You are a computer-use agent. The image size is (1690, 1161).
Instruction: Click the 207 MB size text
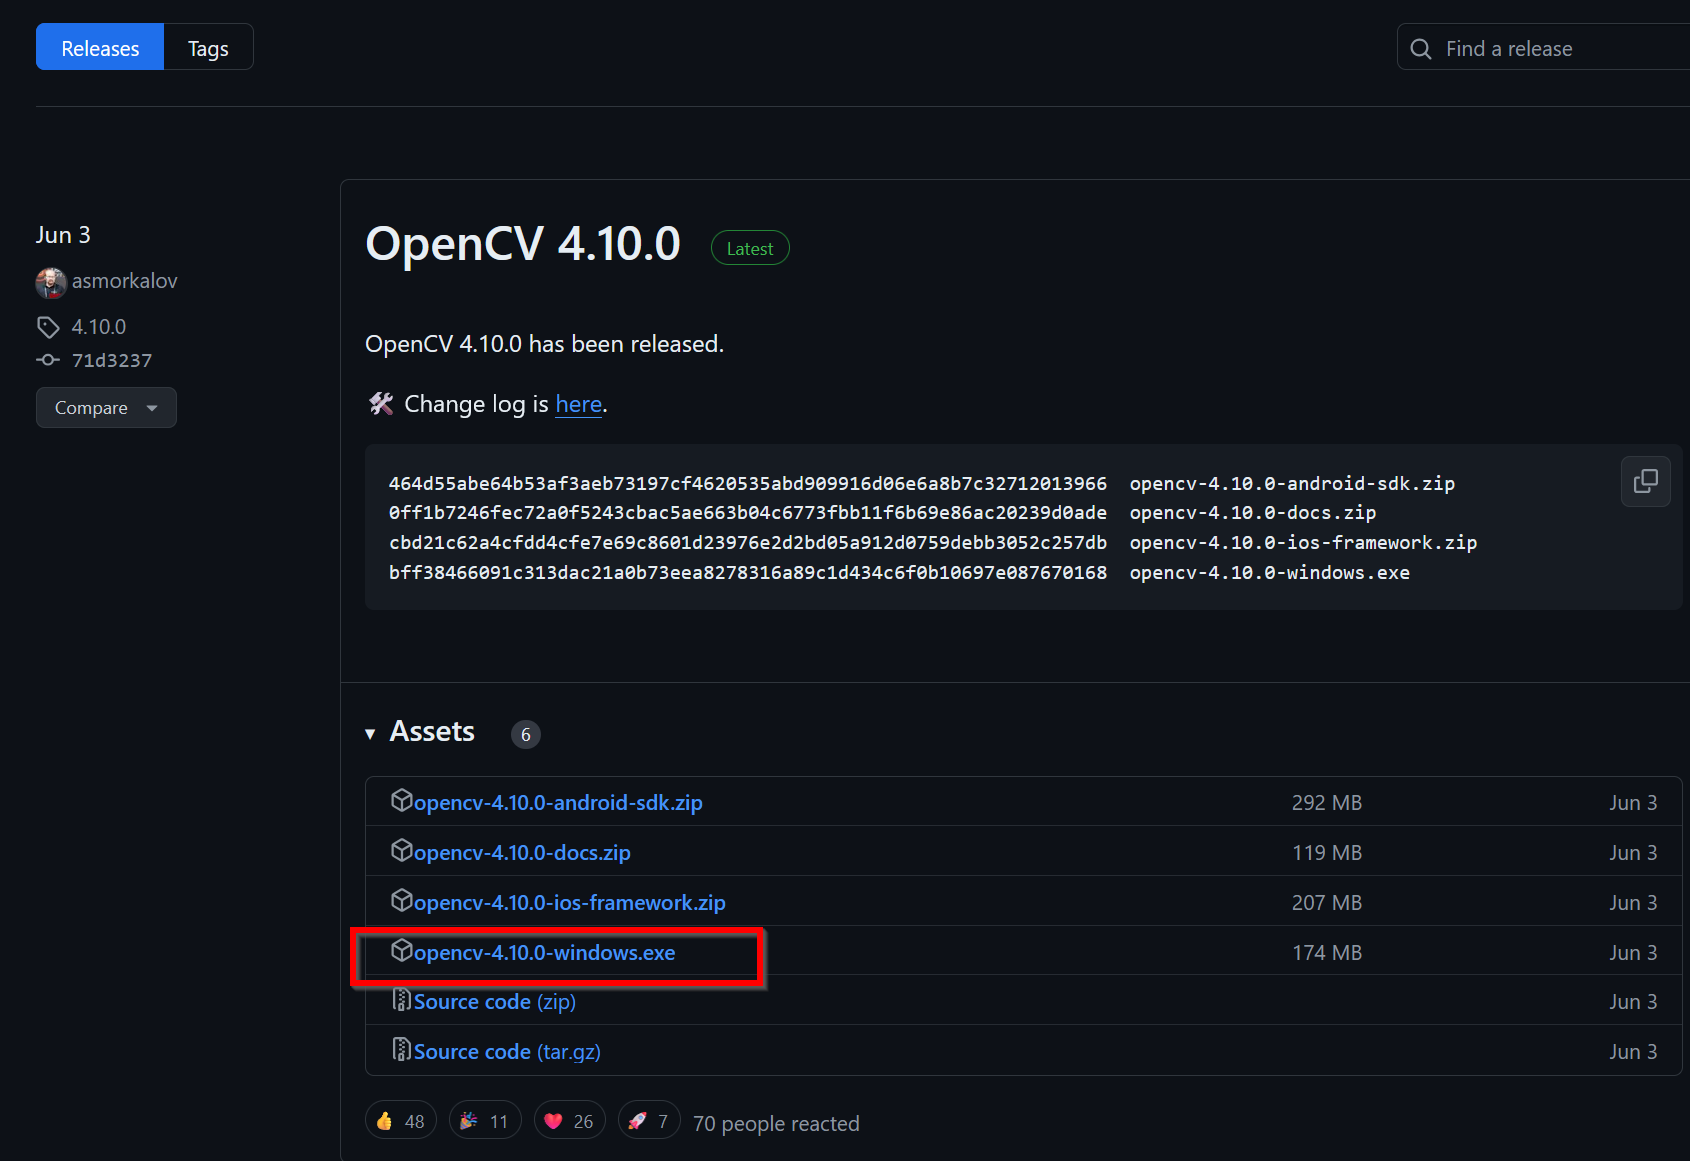tap(1326, 902)
